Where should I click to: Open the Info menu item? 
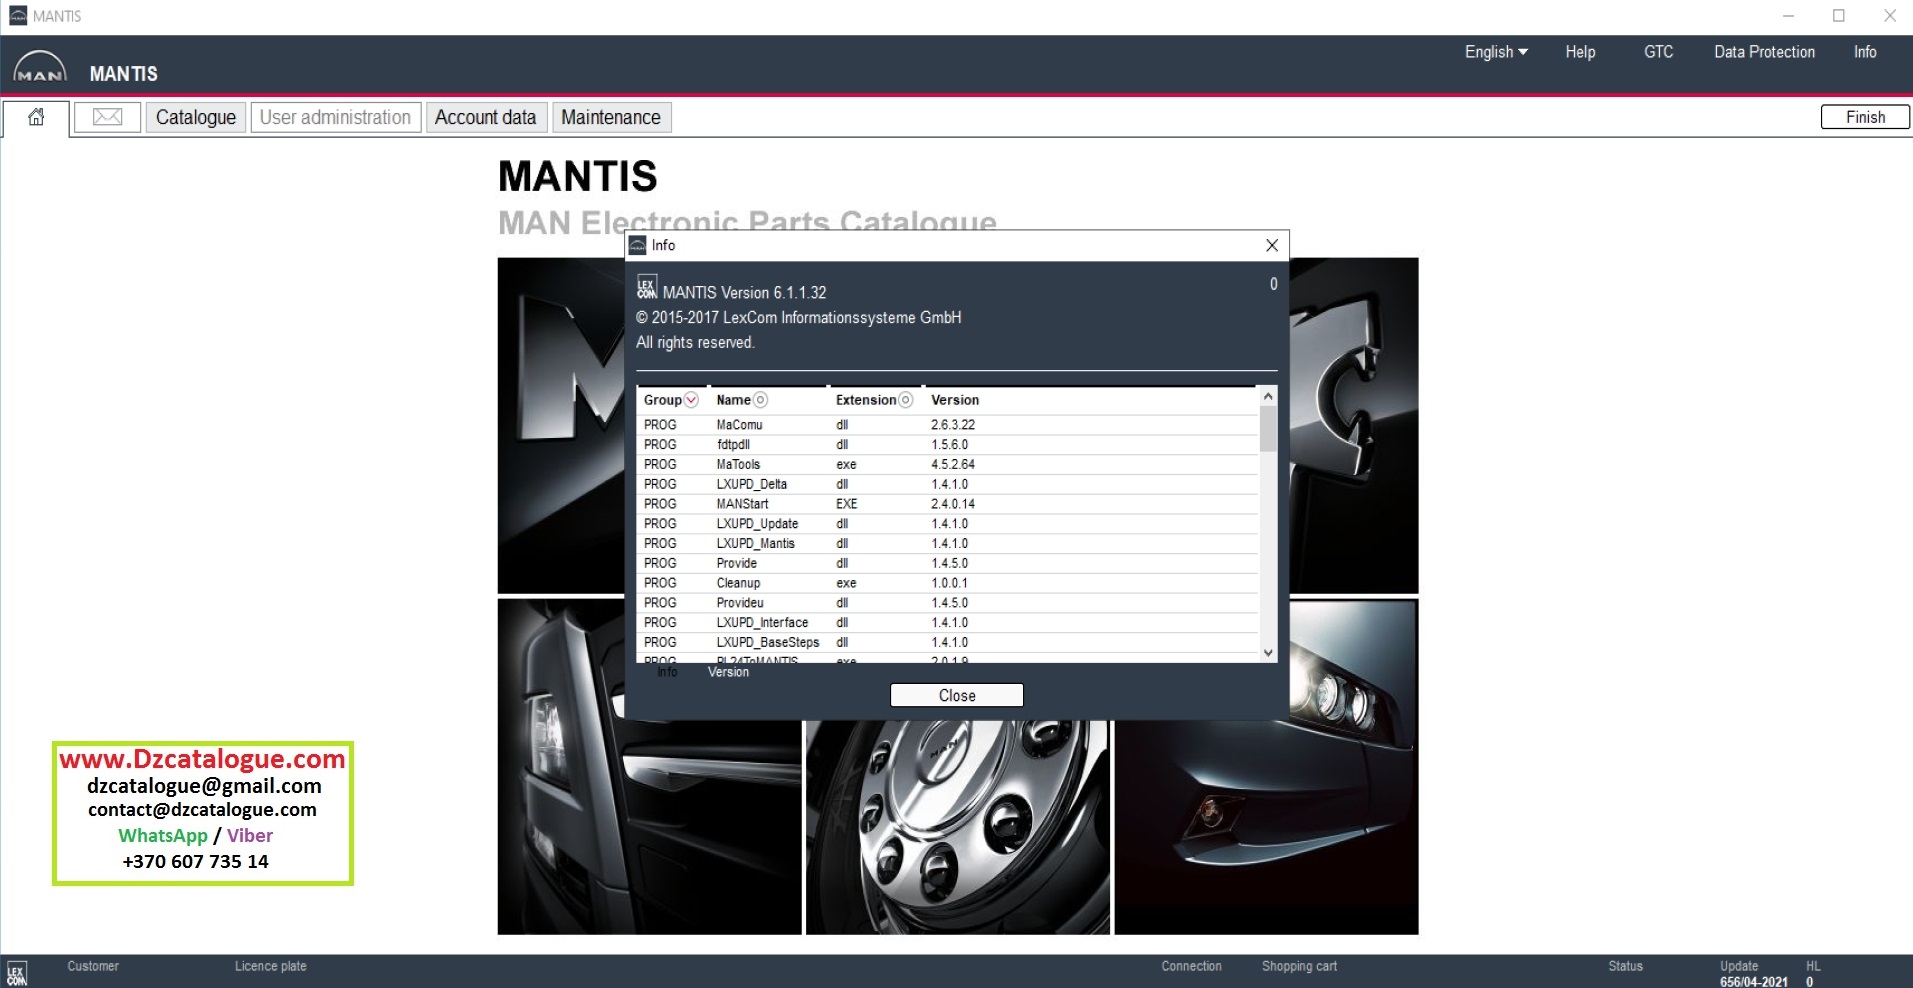pos(1865,52)
